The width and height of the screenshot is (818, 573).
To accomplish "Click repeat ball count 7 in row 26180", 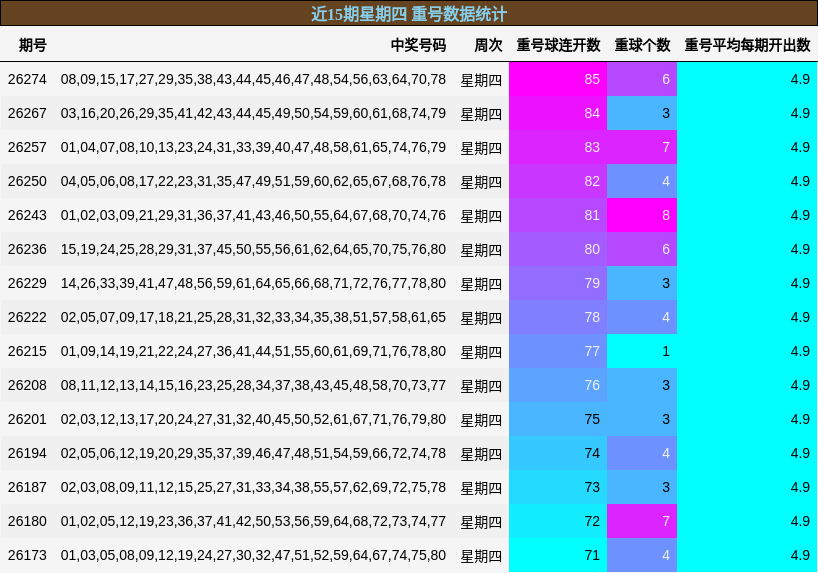I will [x=642, y=521].
